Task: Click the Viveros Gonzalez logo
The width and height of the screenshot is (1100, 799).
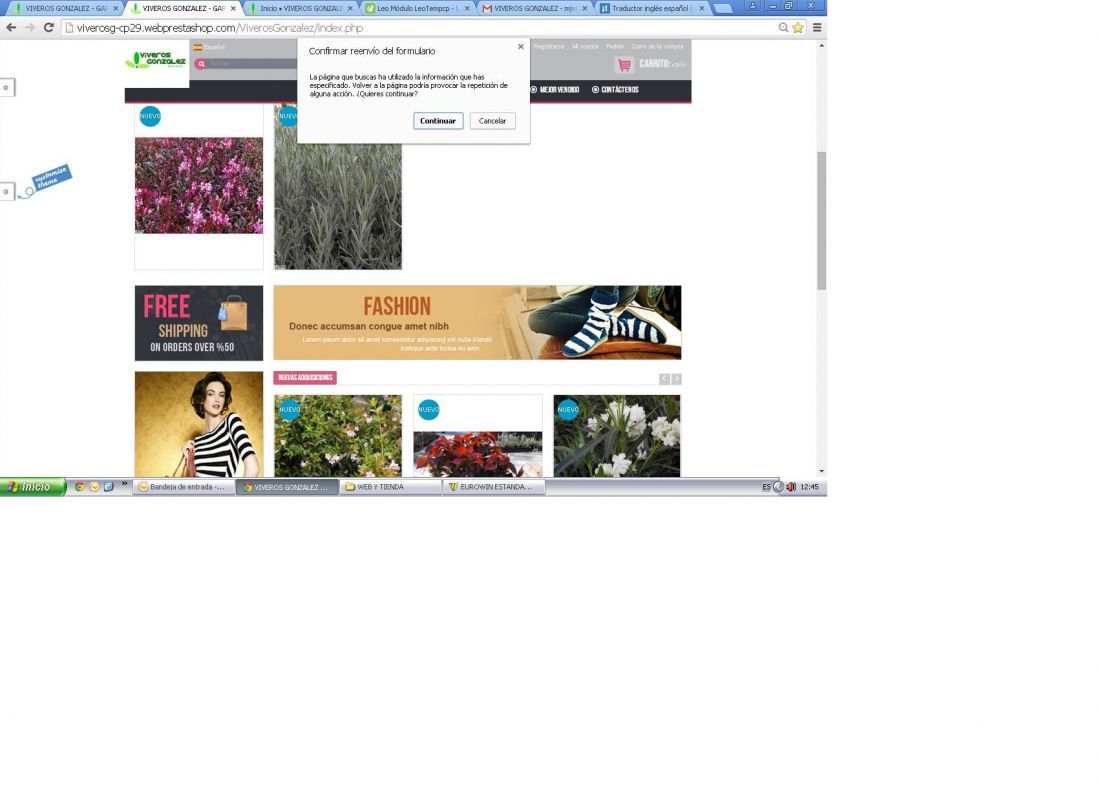Action: click(156, 60)
